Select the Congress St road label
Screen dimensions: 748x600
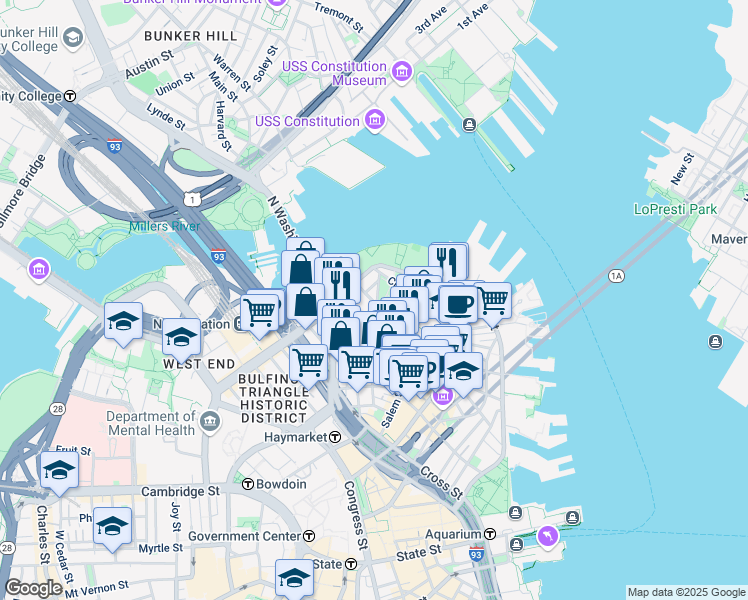pyautogui.click(x=356, y=515)
